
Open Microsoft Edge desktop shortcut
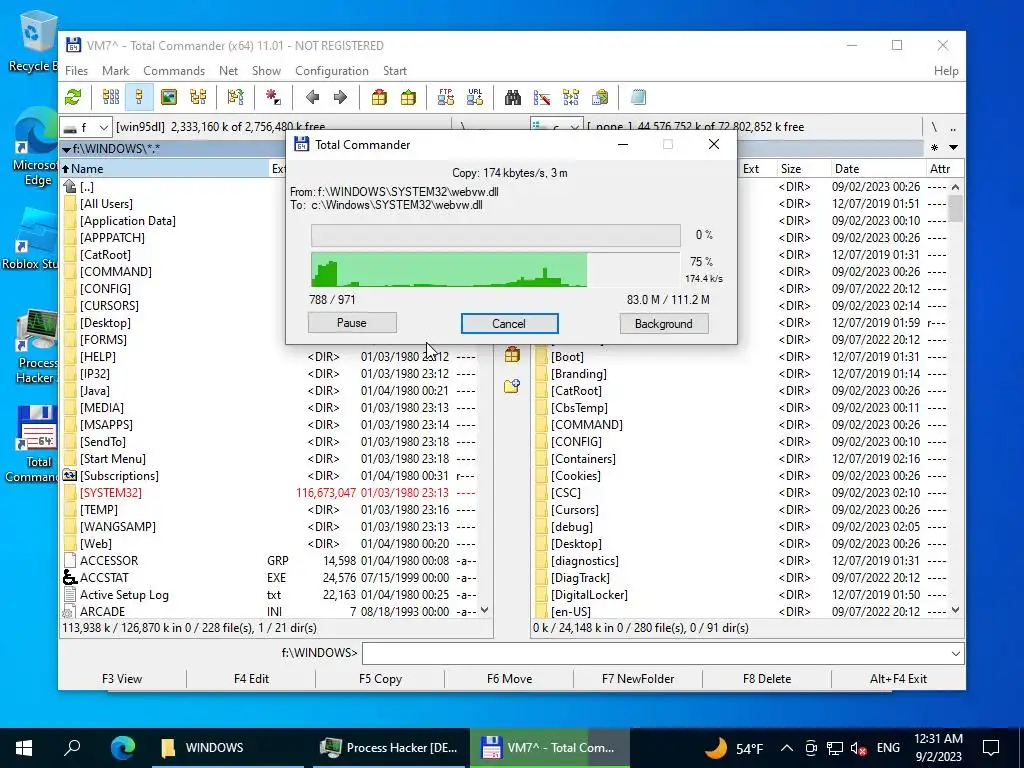(37, 148)
